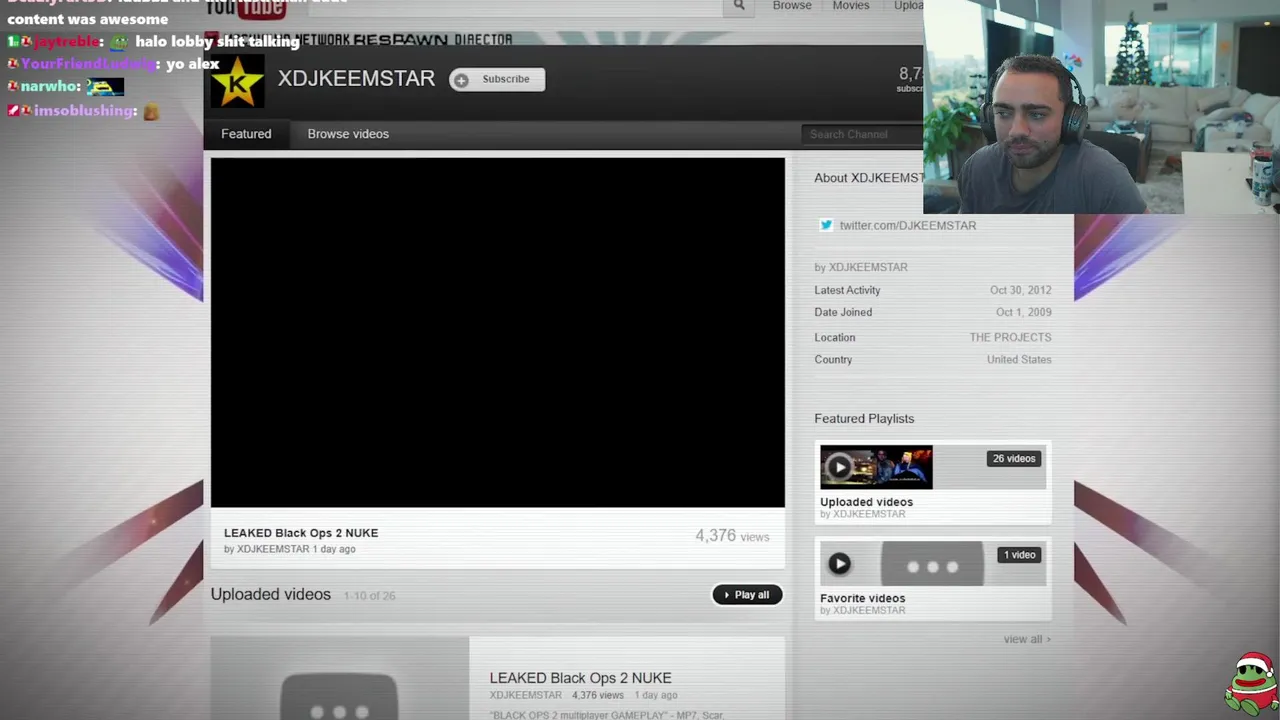
Task: Click narwho's chat username
Action: coord(50,87)
